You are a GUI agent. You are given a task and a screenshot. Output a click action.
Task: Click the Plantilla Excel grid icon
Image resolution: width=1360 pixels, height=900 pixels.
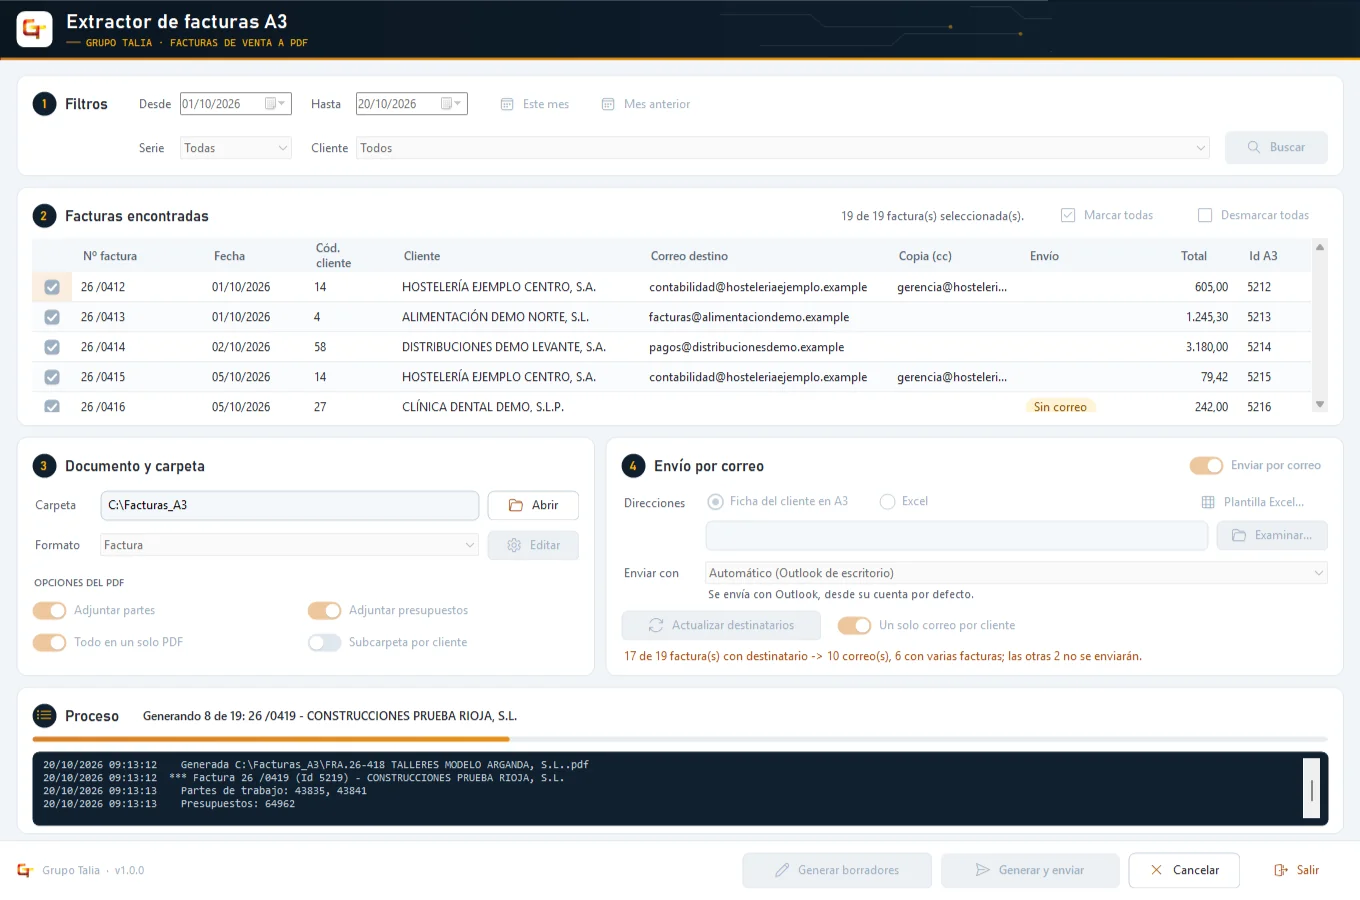point(1208,502)
